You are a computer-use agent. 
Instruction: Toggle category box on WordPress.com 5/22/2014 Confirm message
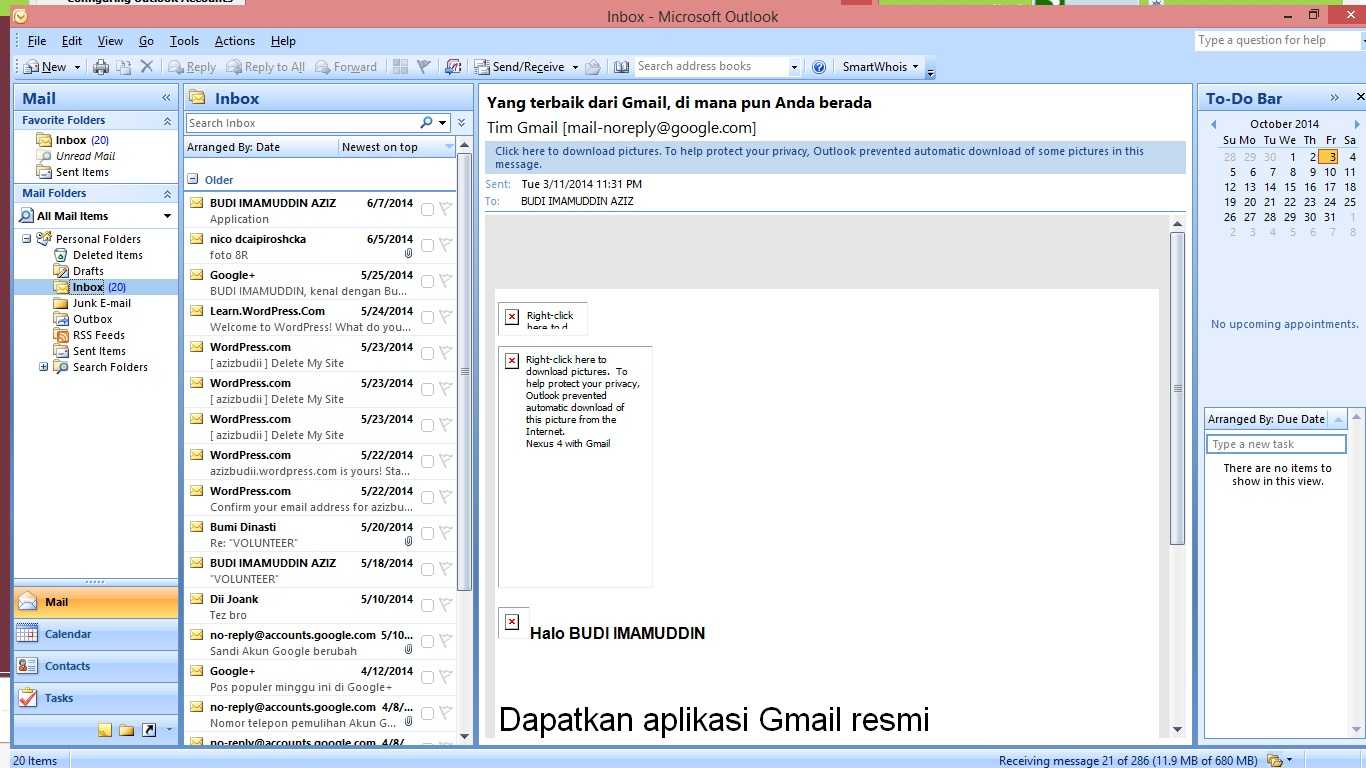pos(427,497)
